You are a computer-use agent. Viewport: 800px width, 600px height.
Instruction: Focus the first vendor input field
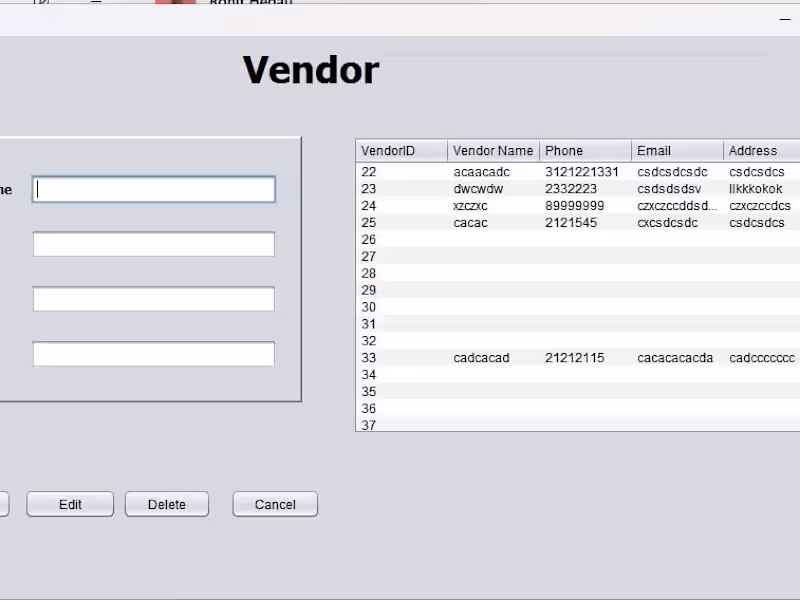pos(154,189)
